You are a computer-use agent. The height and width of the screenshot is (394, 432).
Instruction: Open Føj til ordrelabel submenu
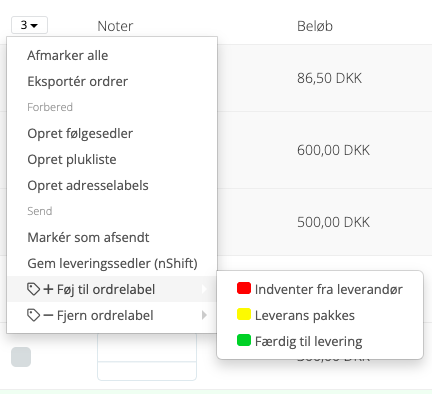pyautogui.click(x=112, y=289)
